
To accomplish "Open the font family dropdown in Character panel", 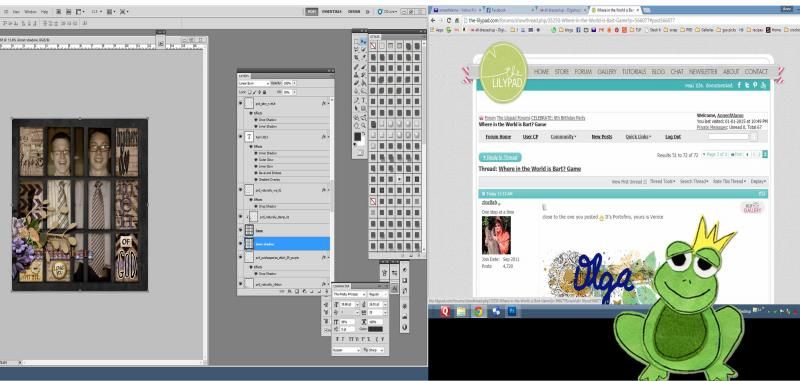I will pyautogui.click(x=350, y=294).
